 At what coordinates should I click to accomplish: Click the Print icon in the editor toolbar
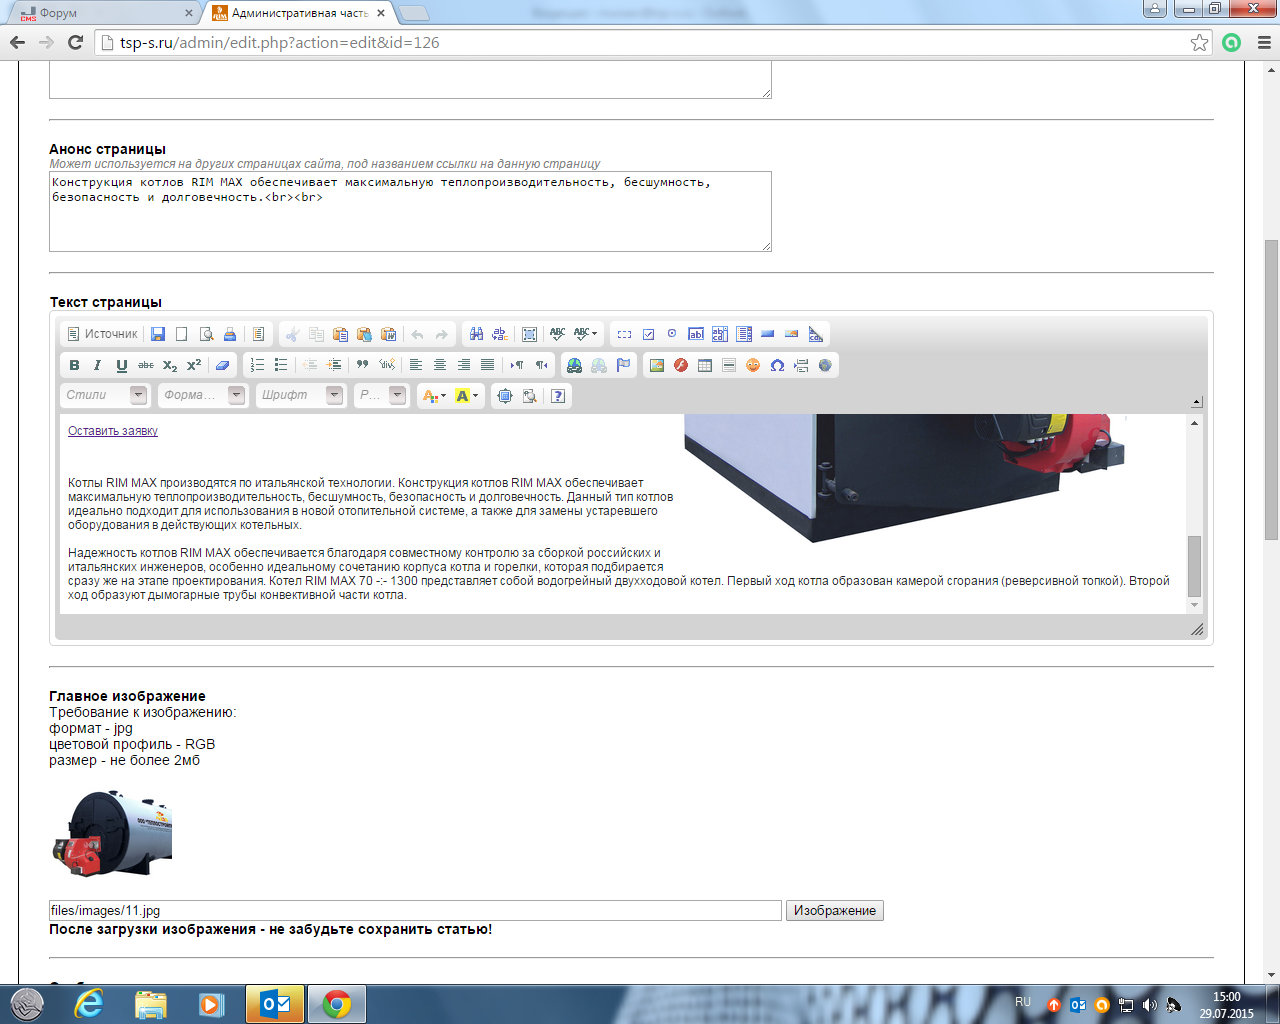tap(230, 334)
